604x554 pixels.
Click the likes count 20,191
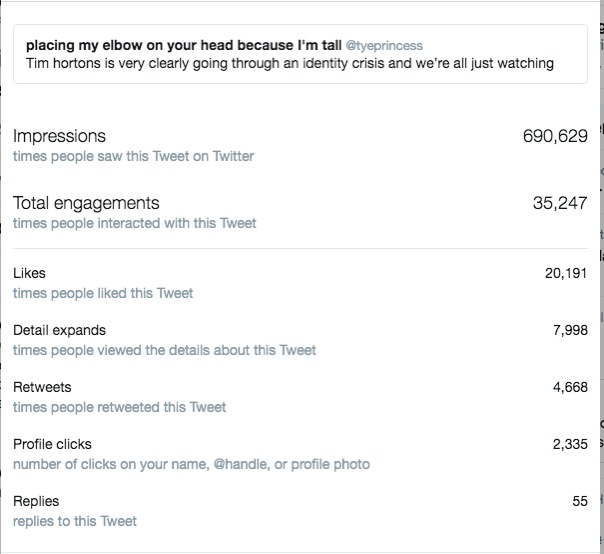click(566, 274)
